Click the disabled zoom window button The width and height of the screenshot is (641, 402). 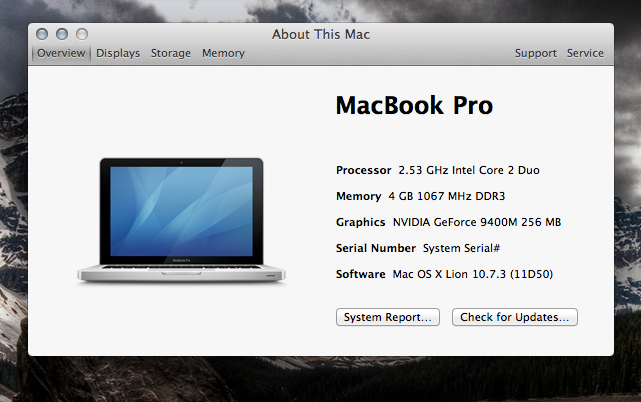click(82, 34)
